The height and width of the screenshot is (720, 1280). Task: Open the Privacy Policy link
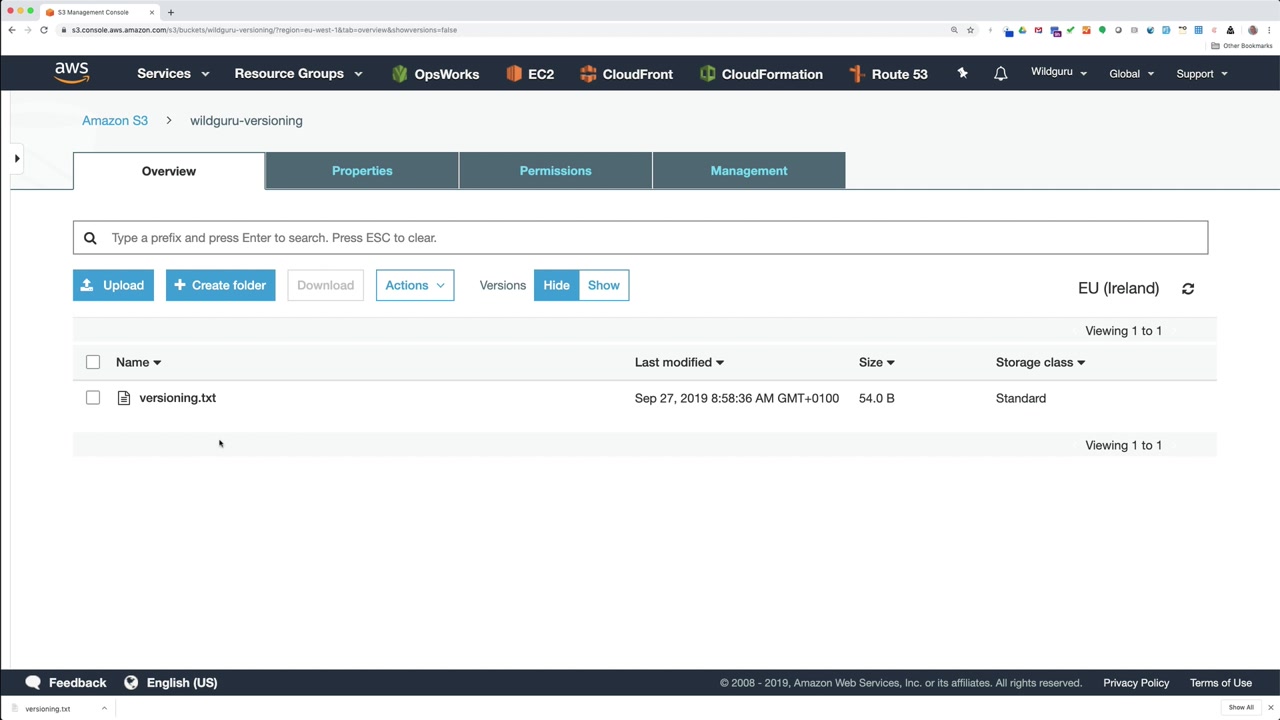[x=1136, y=683]
